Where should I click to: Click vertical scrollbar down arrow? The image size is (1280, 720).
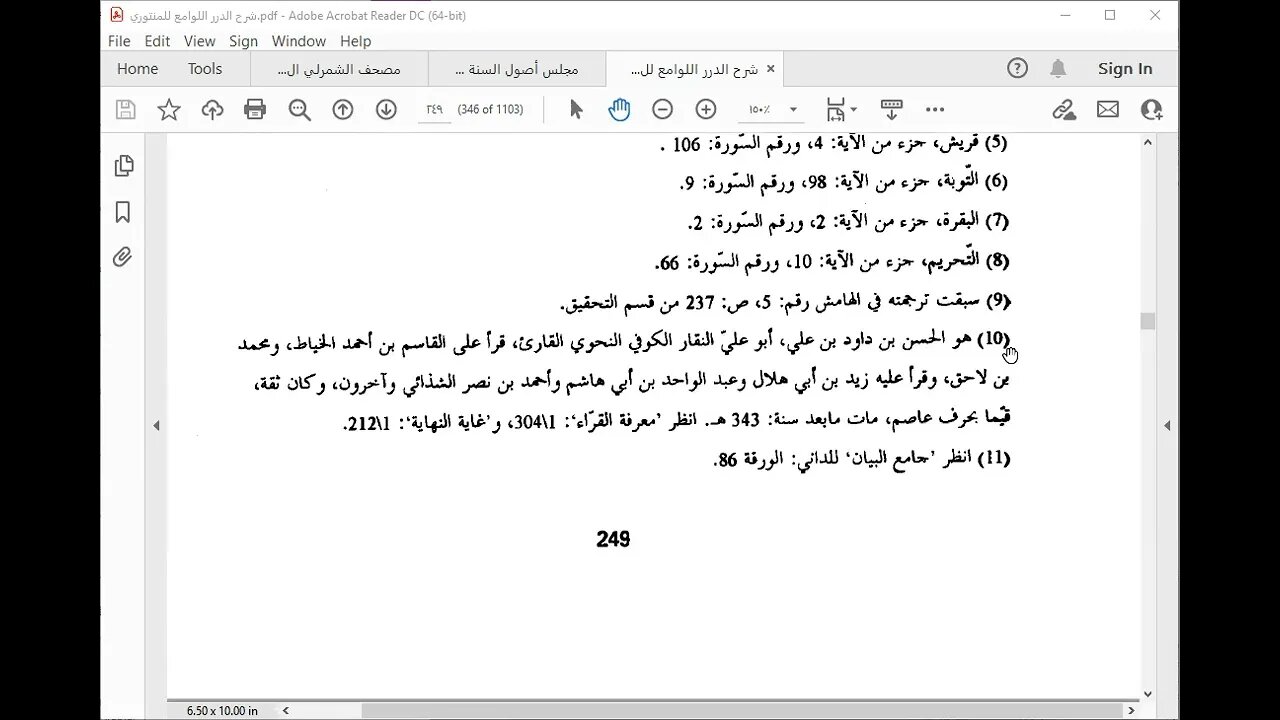tap(1148, 694)
